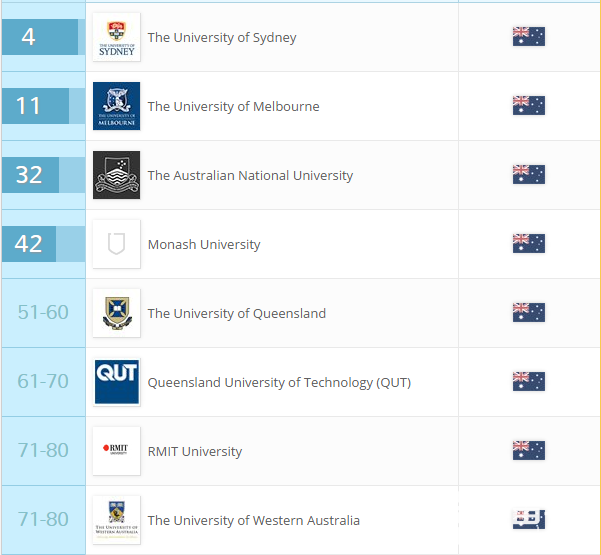
Task: Open the Monash University link
Action: pyautogui.click(x=204, y=245)
